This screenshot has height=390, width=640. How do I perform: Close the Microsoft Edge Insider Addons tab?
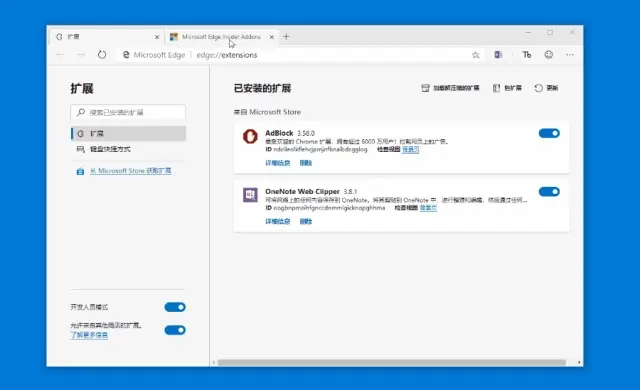click(272, 37)
